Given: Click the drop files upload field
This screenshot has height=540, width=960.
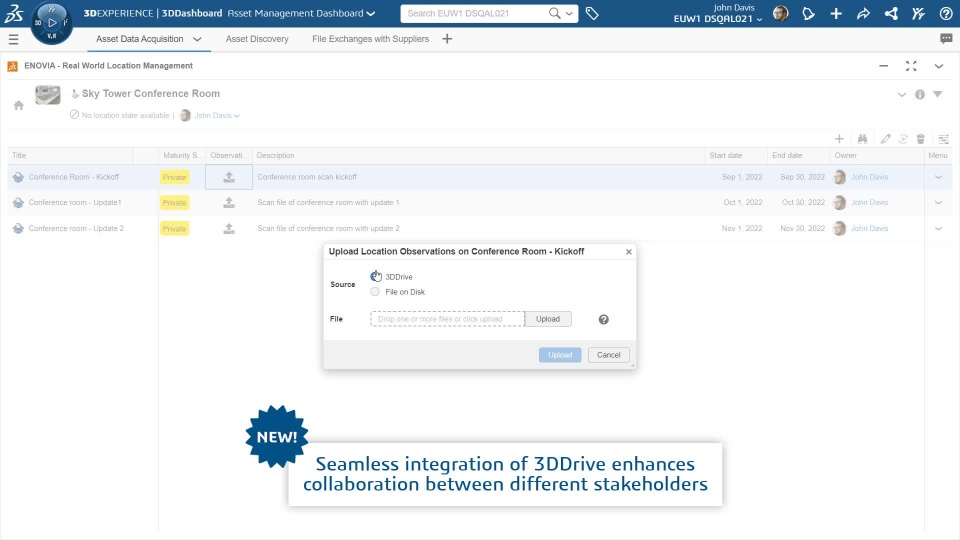Looking at the screenshot, I should (448, 319).
